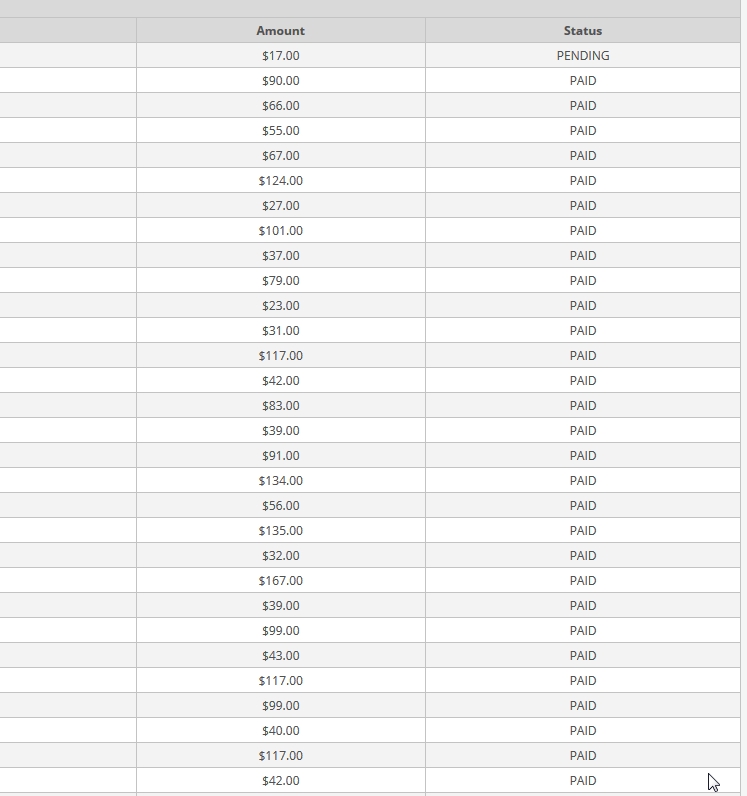Select PAID status beside the $27.00 amount
747x796 pixels.
click(582, 206)
